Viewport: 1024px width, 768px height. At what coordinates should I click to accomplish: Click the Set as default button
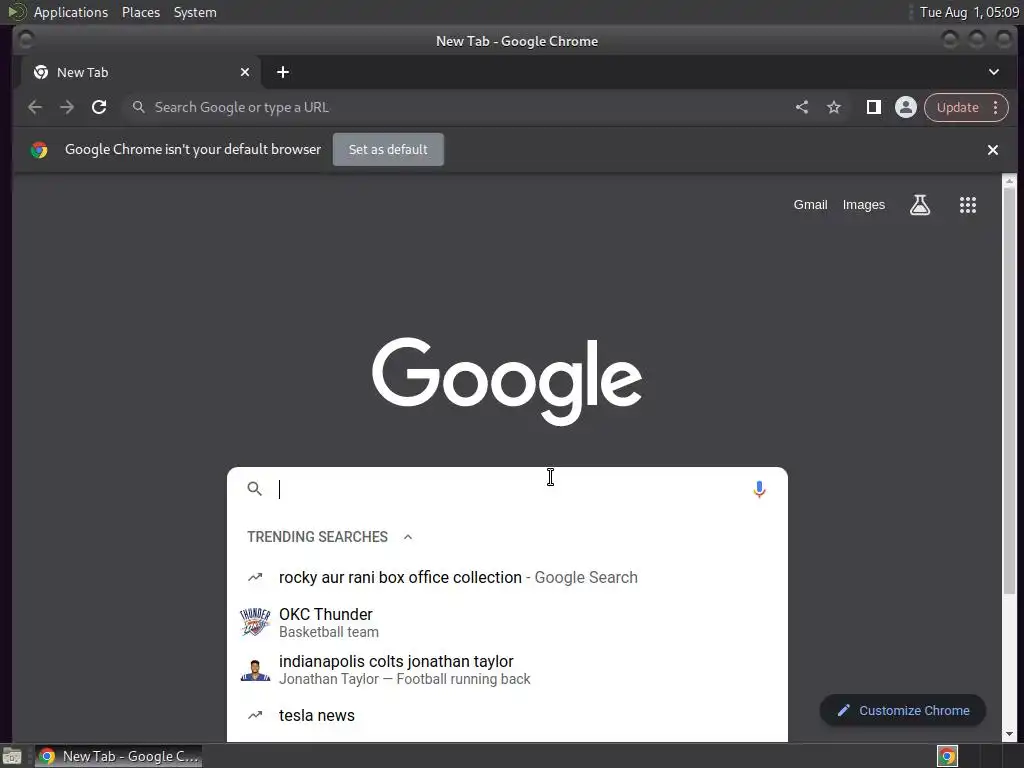(x=388, y=150)
